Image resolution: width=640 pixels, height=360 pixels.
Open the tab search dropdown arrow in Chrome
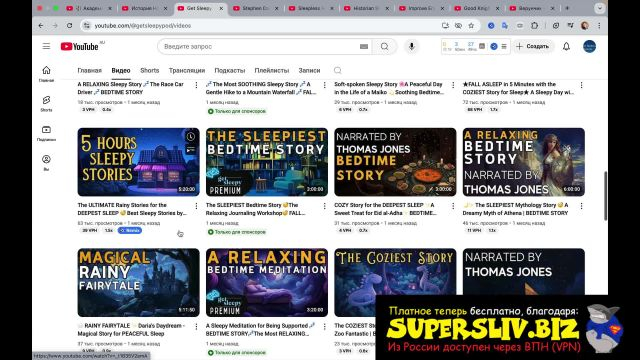(x=600, y=8)
